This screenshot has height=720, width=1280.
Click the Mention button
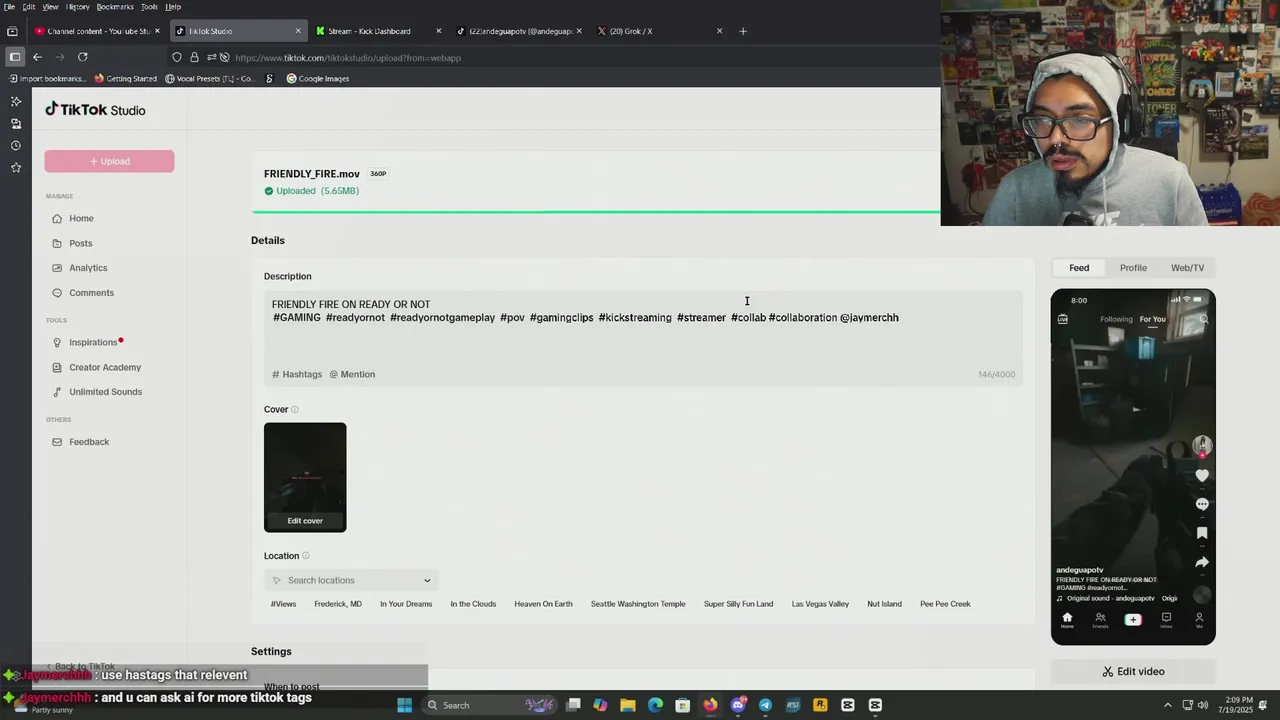352,374
